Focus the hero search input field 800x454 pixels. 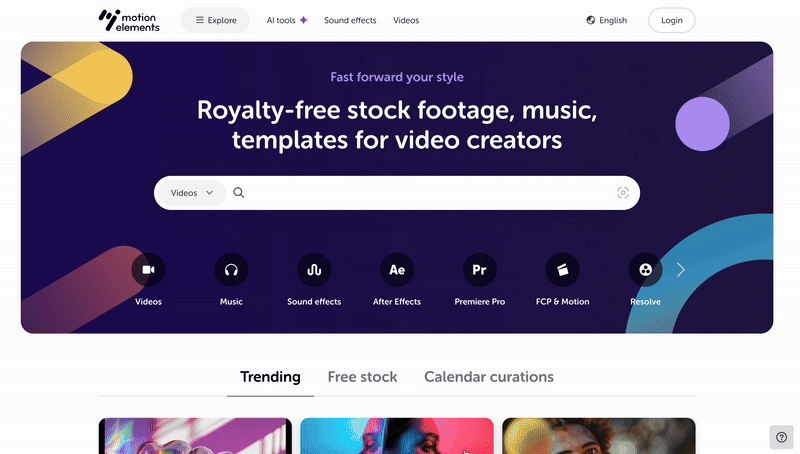coord(429,193)
